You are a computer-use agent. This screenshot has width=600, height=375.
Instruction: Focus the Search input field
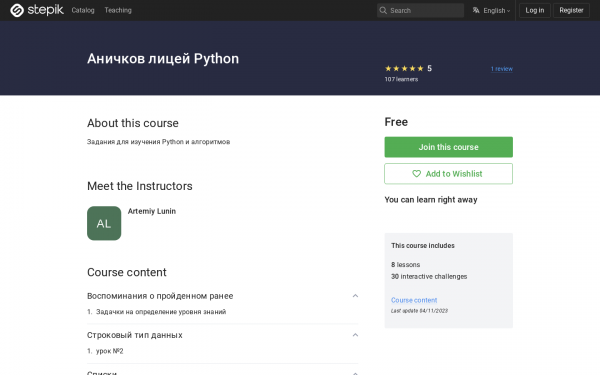coord(421,10)
